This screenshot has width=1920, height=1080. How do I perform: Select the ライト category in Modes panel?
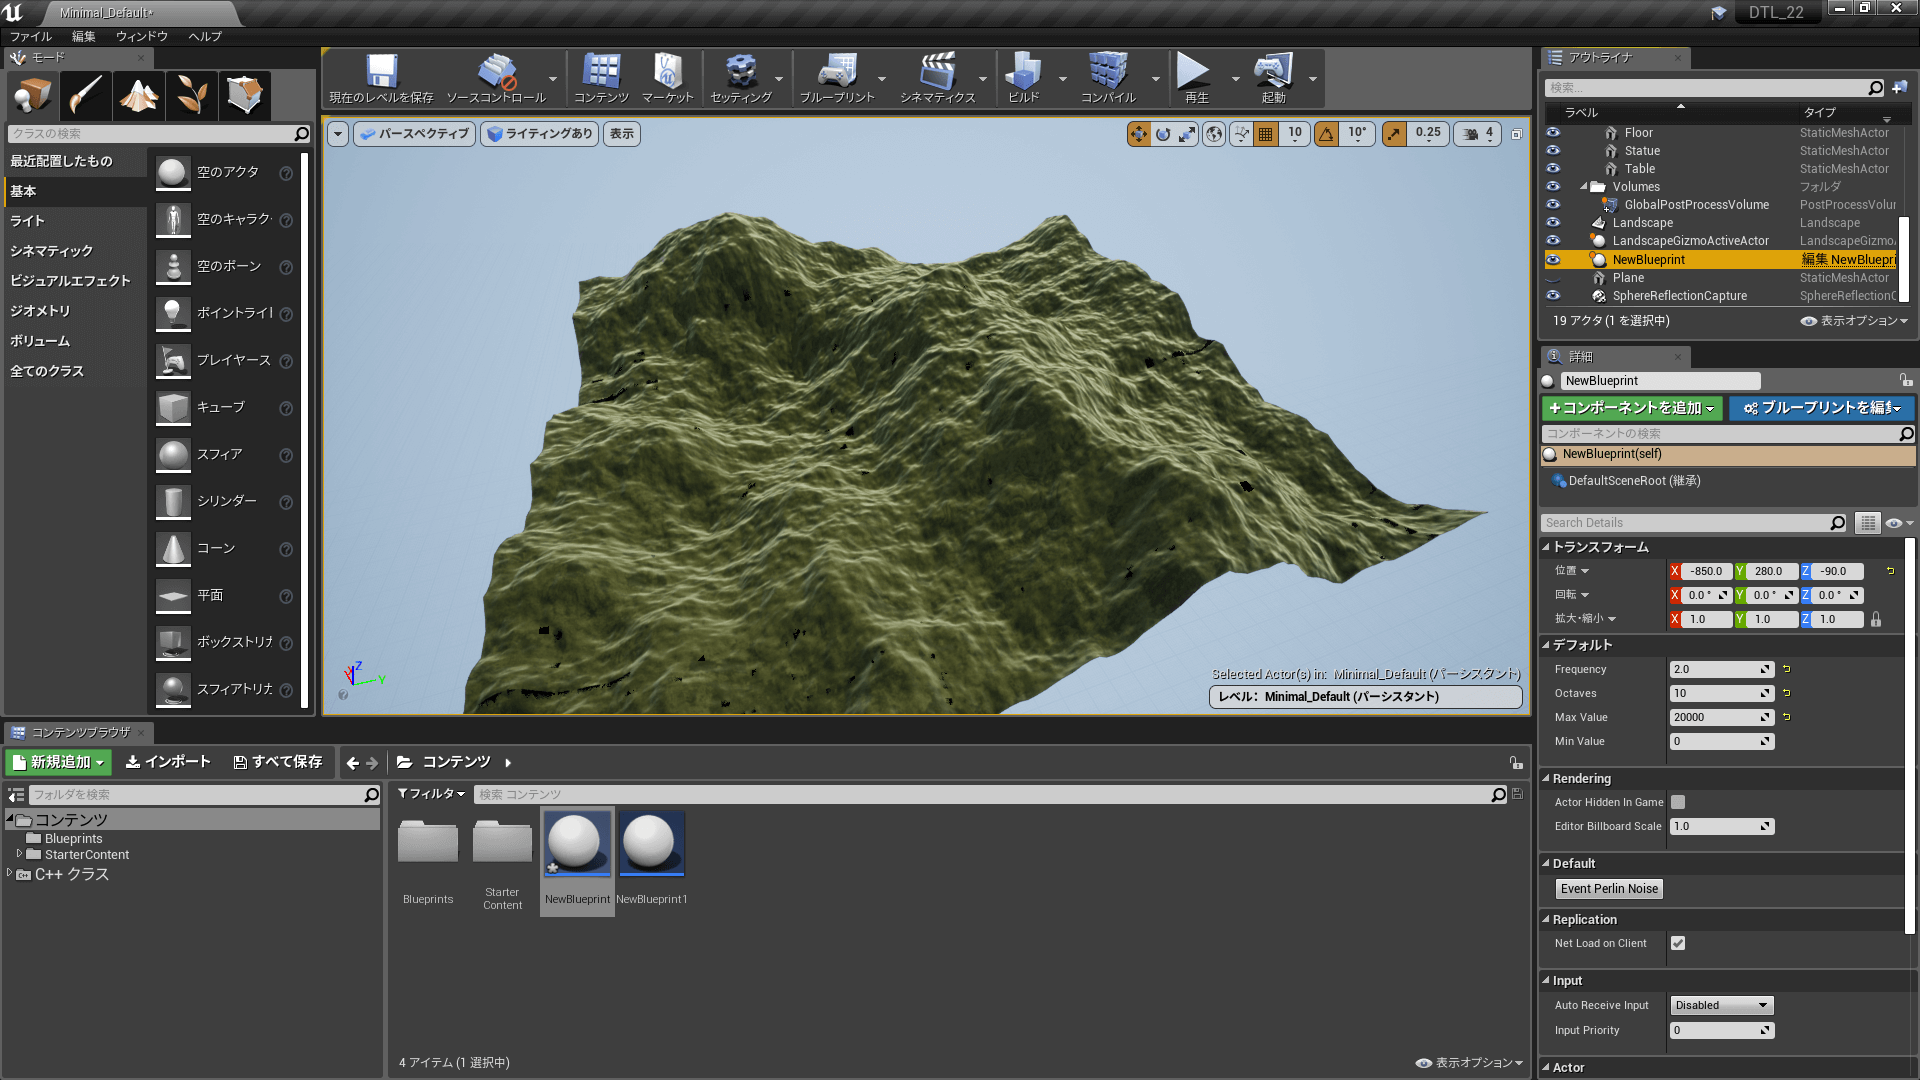click(28, 221)
